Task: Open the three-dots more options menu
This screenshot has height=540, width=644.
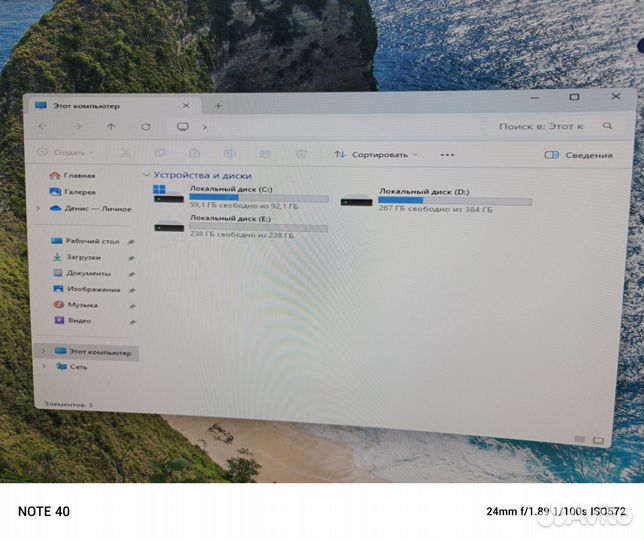Action: (447, 155)
